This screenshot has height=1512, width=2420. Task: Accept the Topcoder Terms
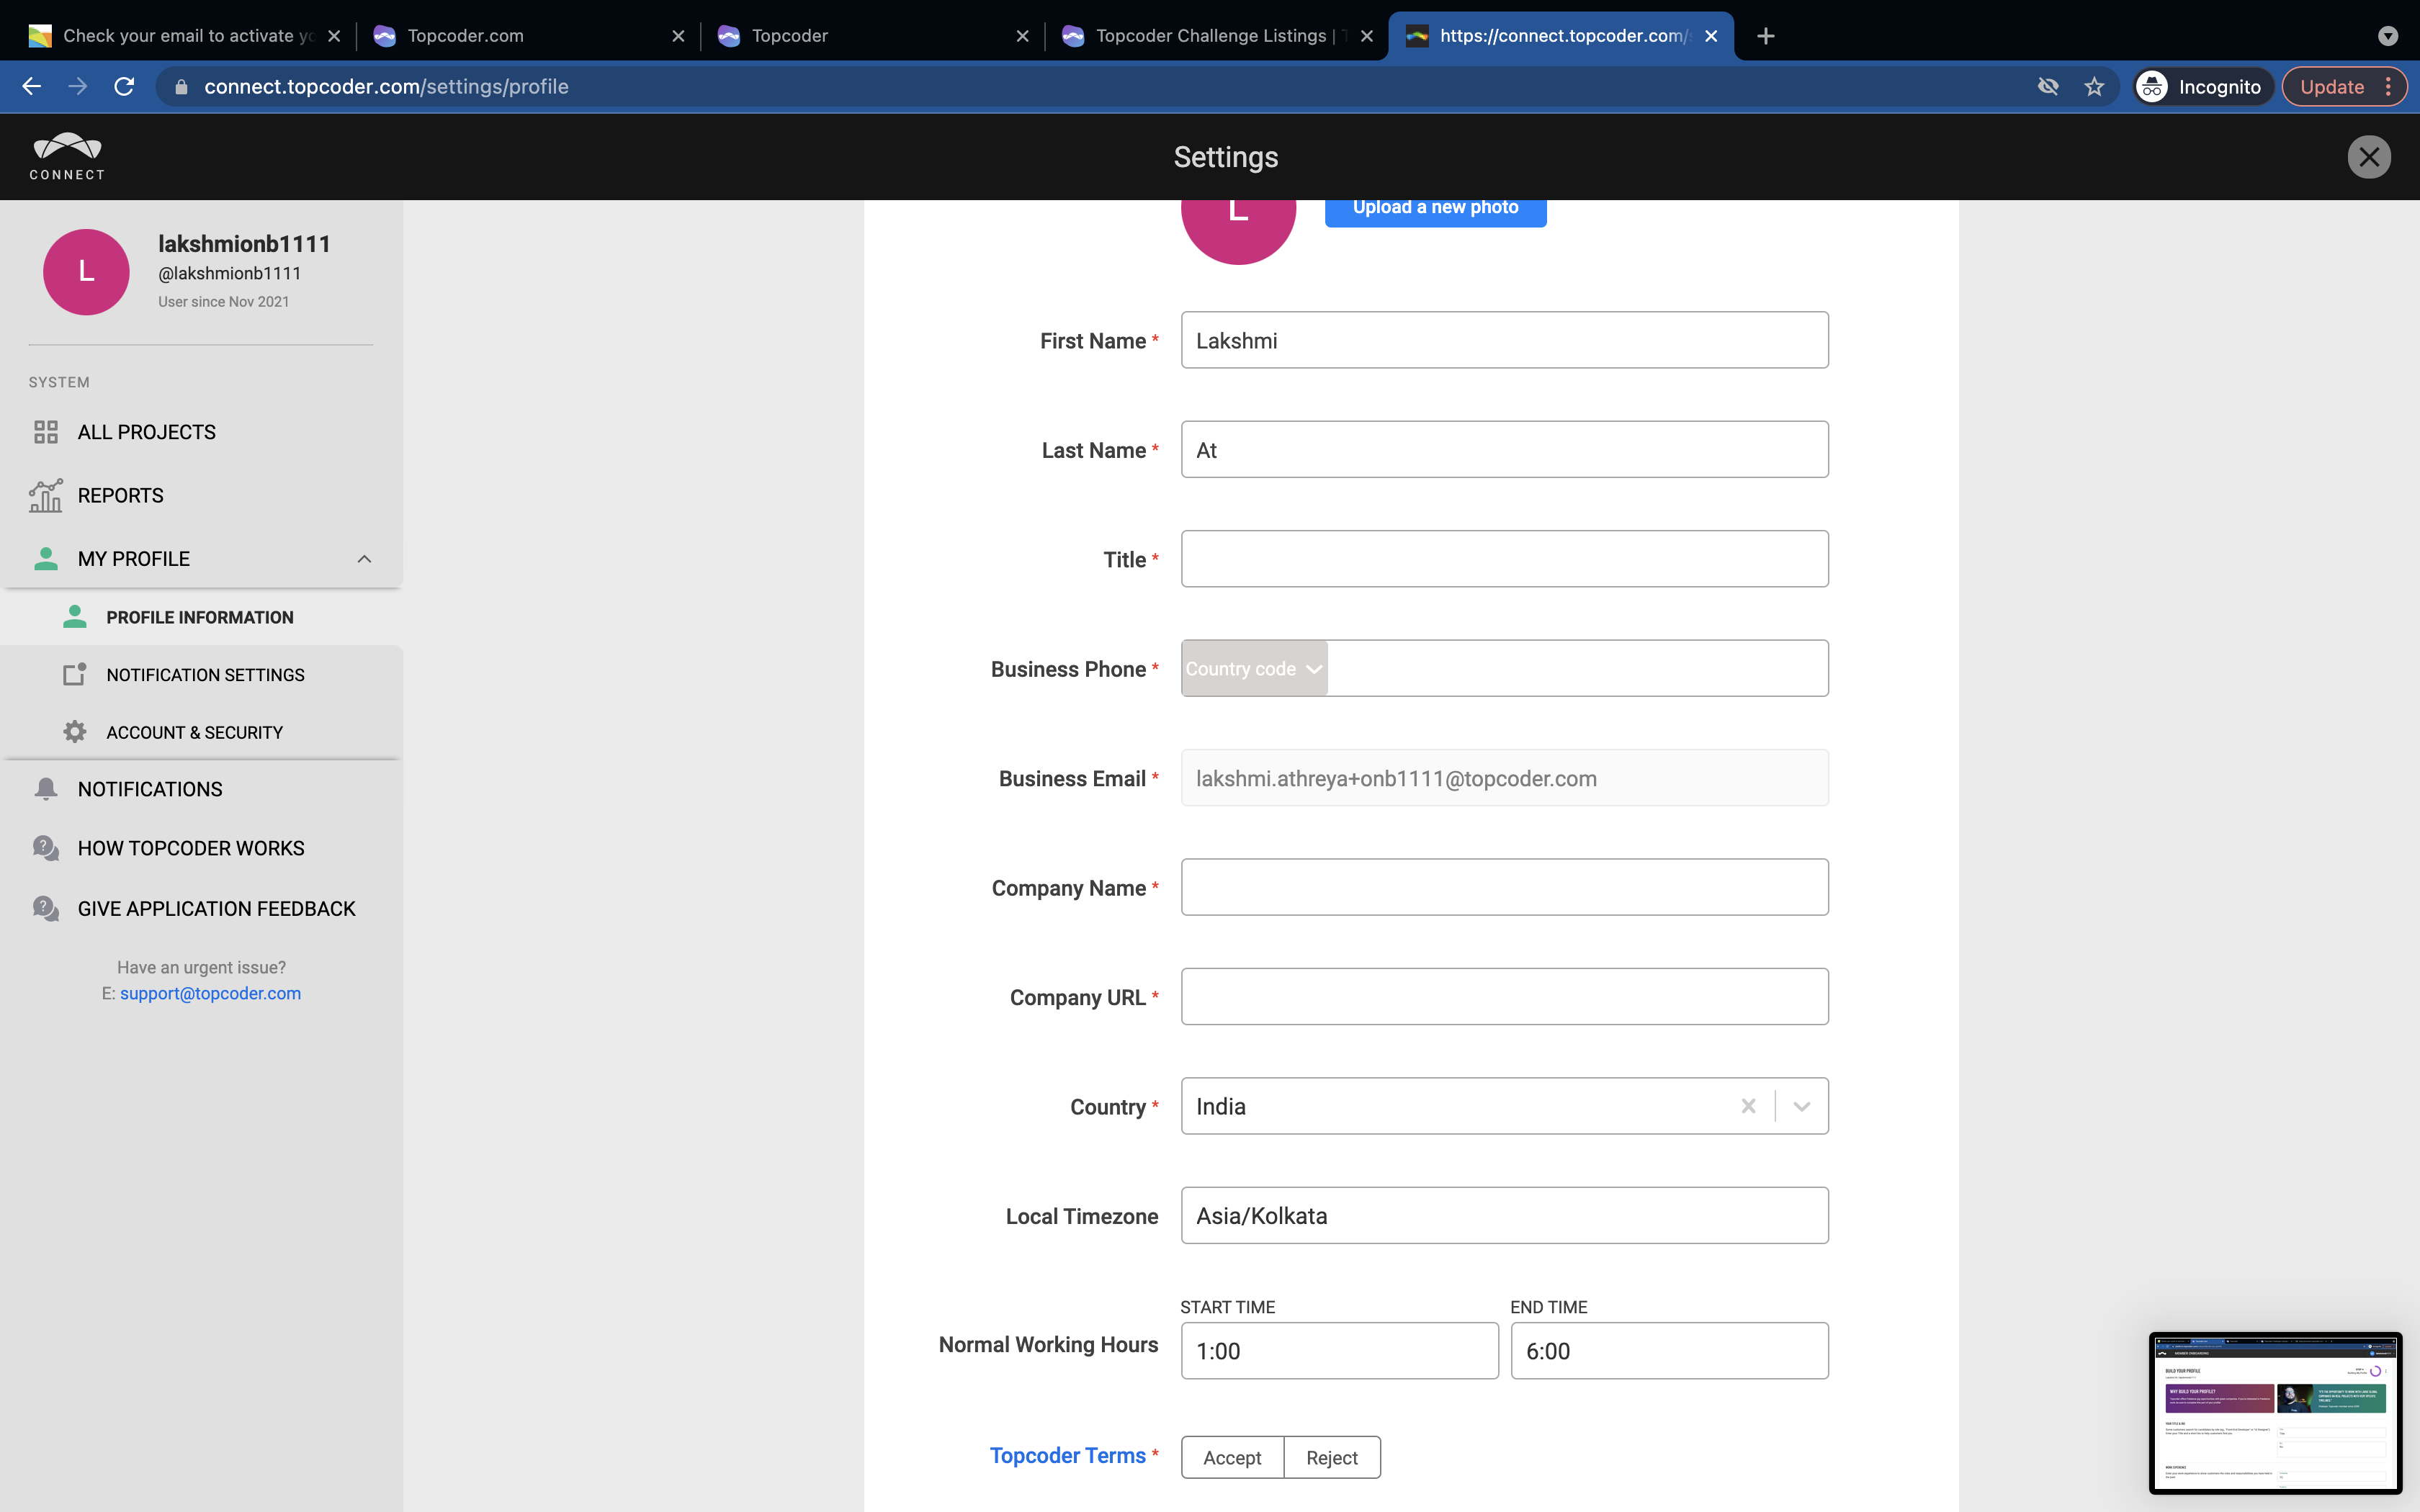(1232, 1457)
